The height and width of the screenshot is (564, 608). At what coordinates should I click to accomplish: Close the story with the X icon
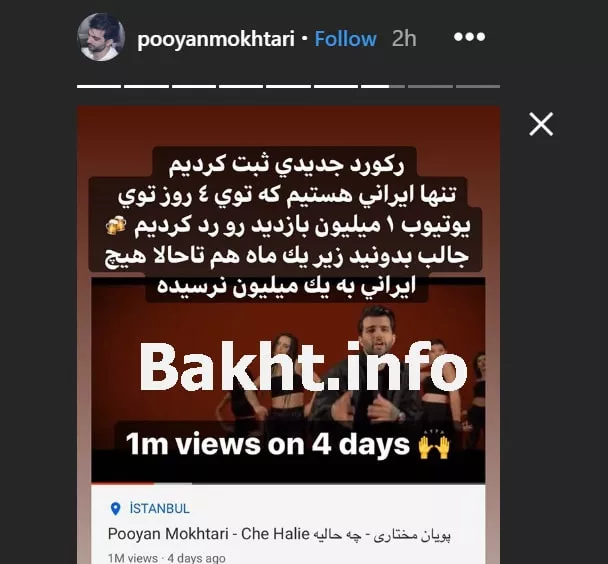pyautogui.click(x=541, y=124)
